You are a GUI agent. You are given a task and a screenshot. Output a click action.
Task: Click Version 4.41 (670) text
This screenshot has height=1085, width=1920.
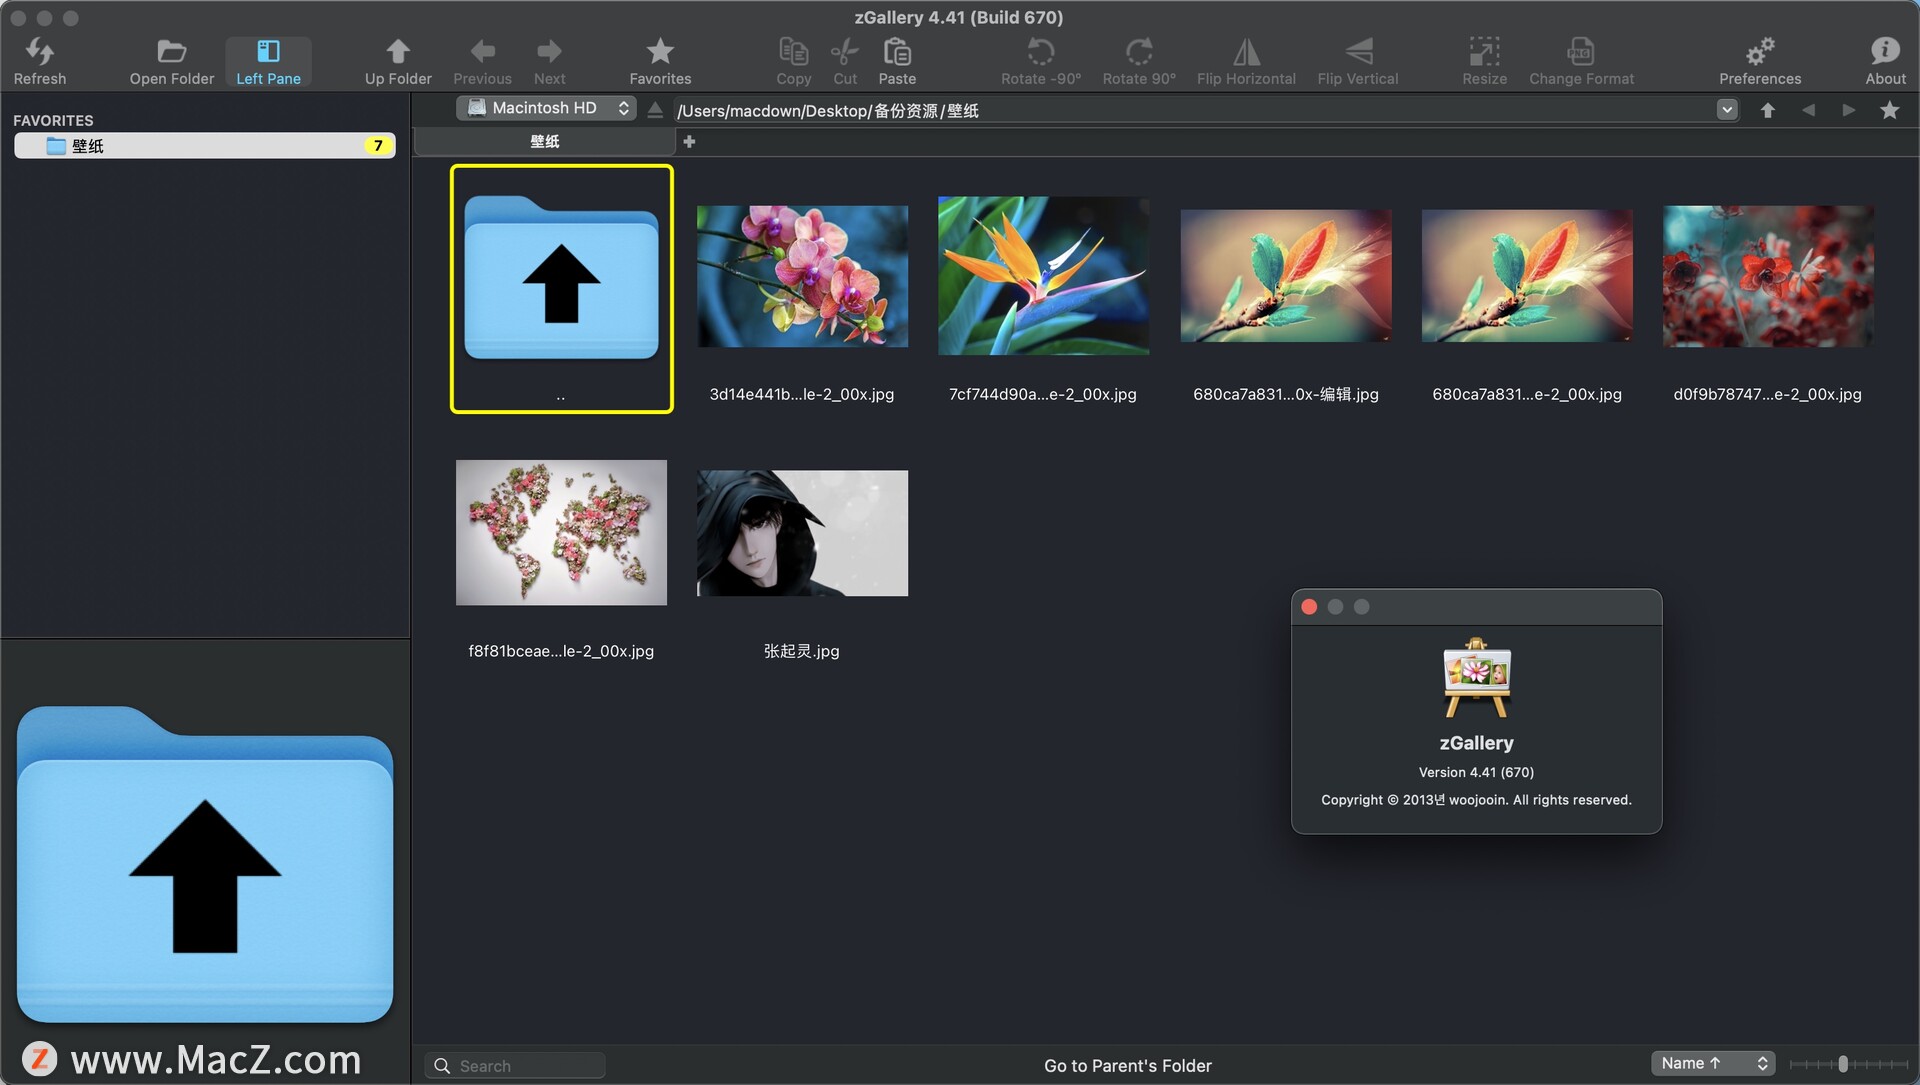1476,772
